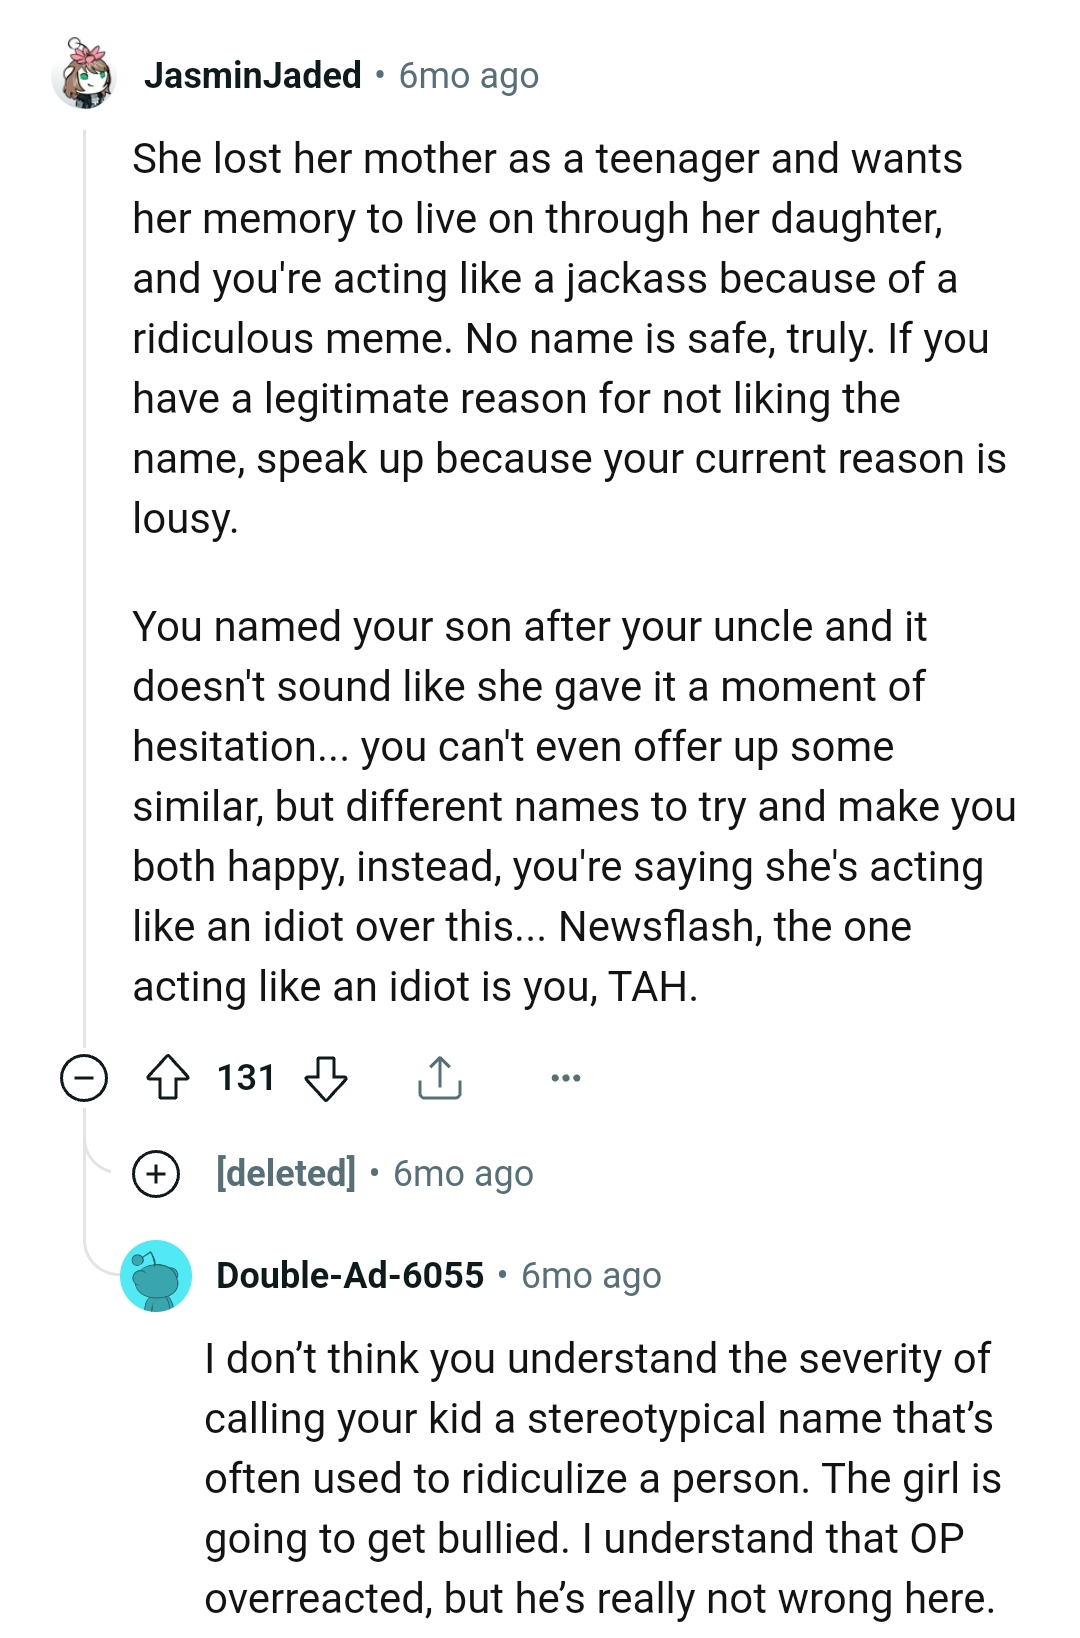The width and height of the screenshot is (1080, 1638).
Task: Select the [deleted] username label
Action: (x=285, y=1173)
